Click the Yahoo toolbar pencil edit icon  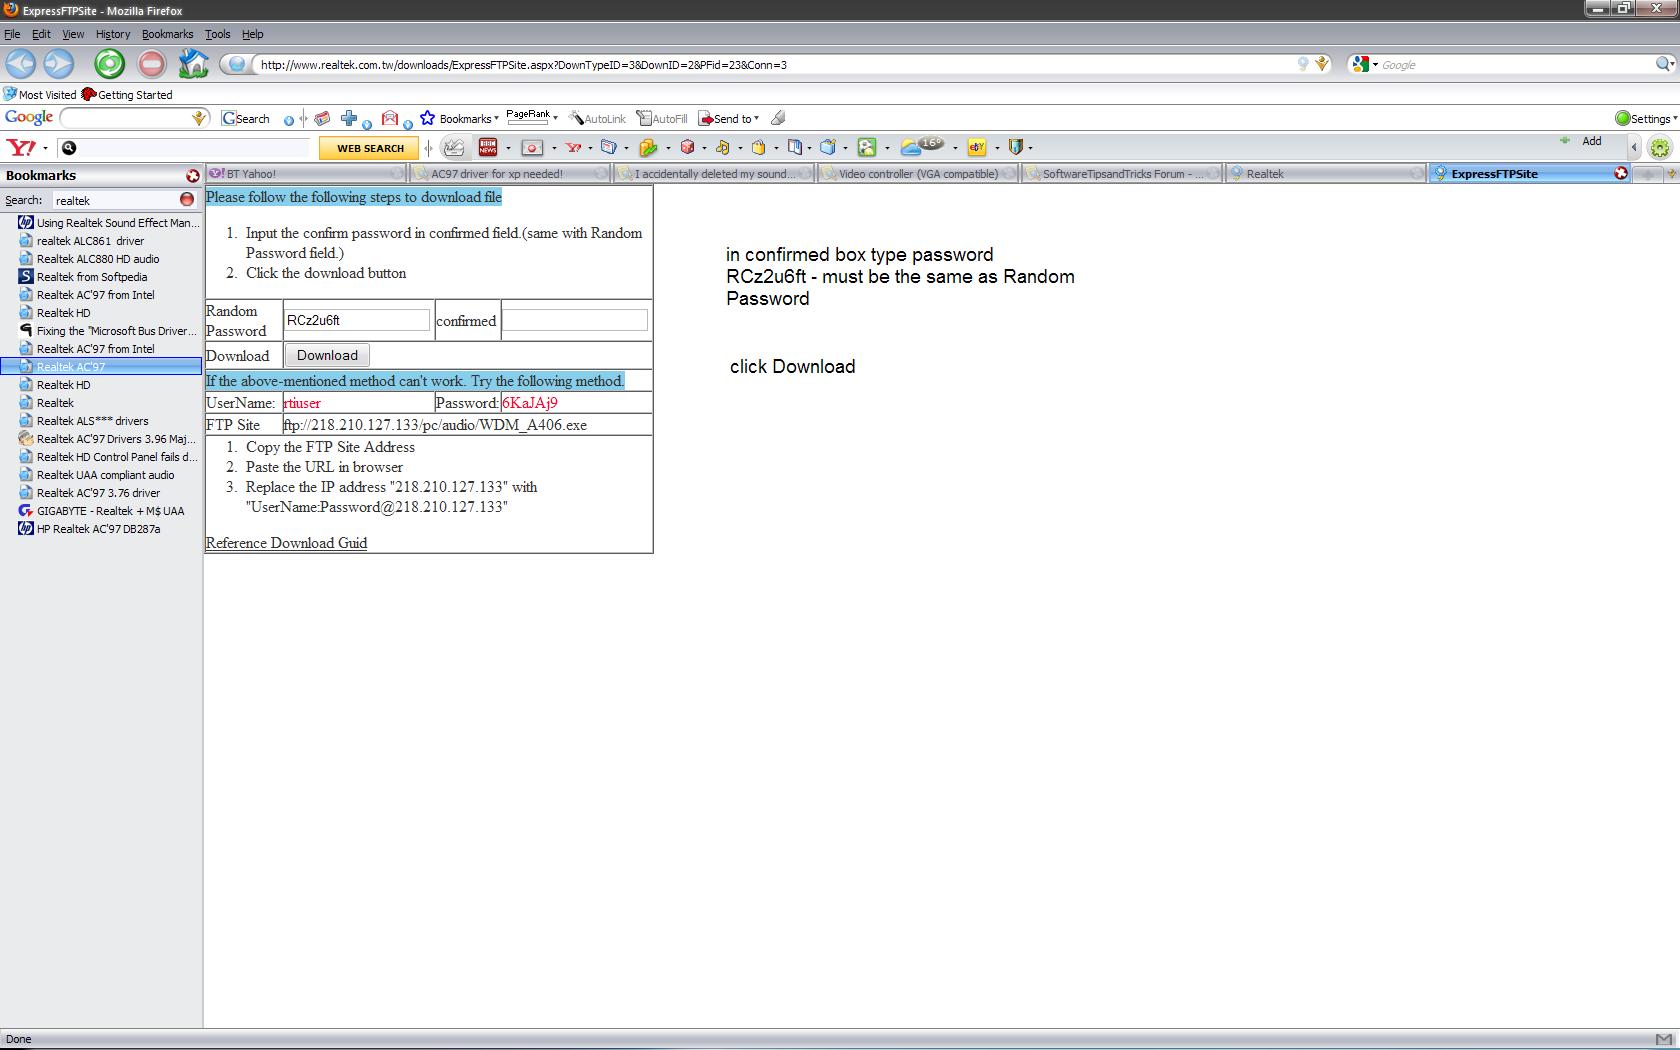tap(453, 147)
